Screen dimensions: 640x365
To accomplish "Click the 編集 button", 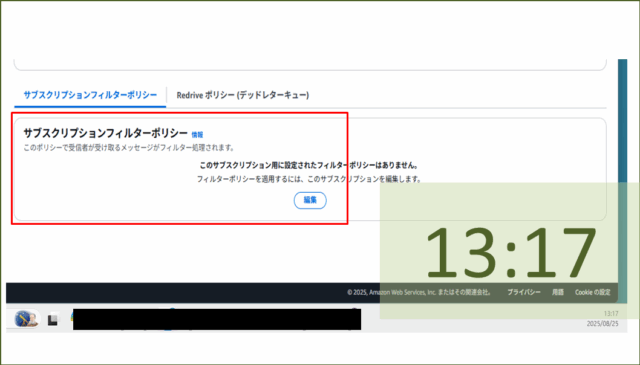I will 310,200.
